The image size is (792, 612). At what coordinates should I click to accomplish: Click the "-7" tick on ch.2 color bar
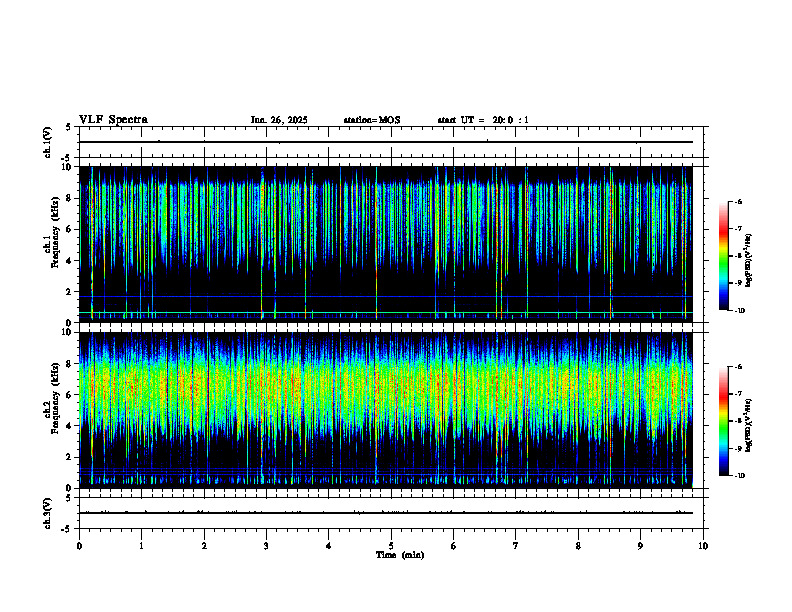click(739, 394)
